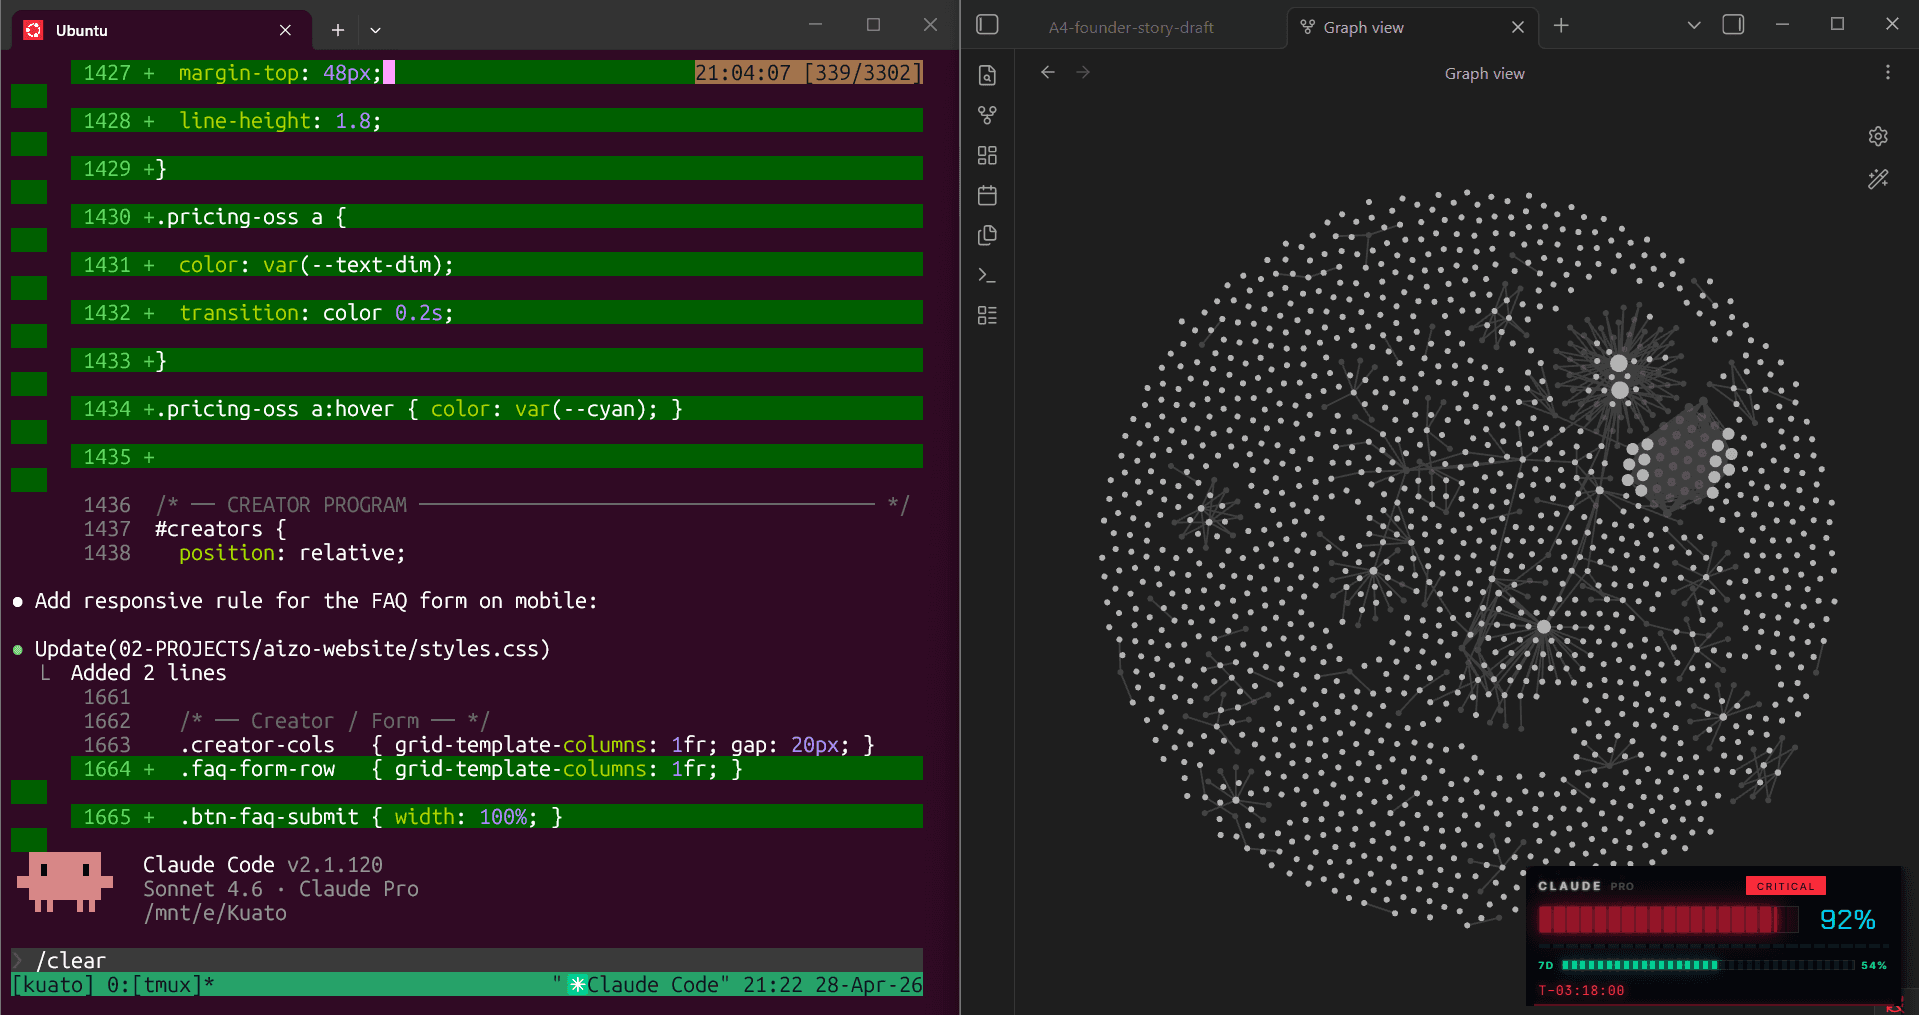Open daily note calendar icon in ribbon
The image size is (1919, 1015).
pyautogui.click(x=987, y=195)
